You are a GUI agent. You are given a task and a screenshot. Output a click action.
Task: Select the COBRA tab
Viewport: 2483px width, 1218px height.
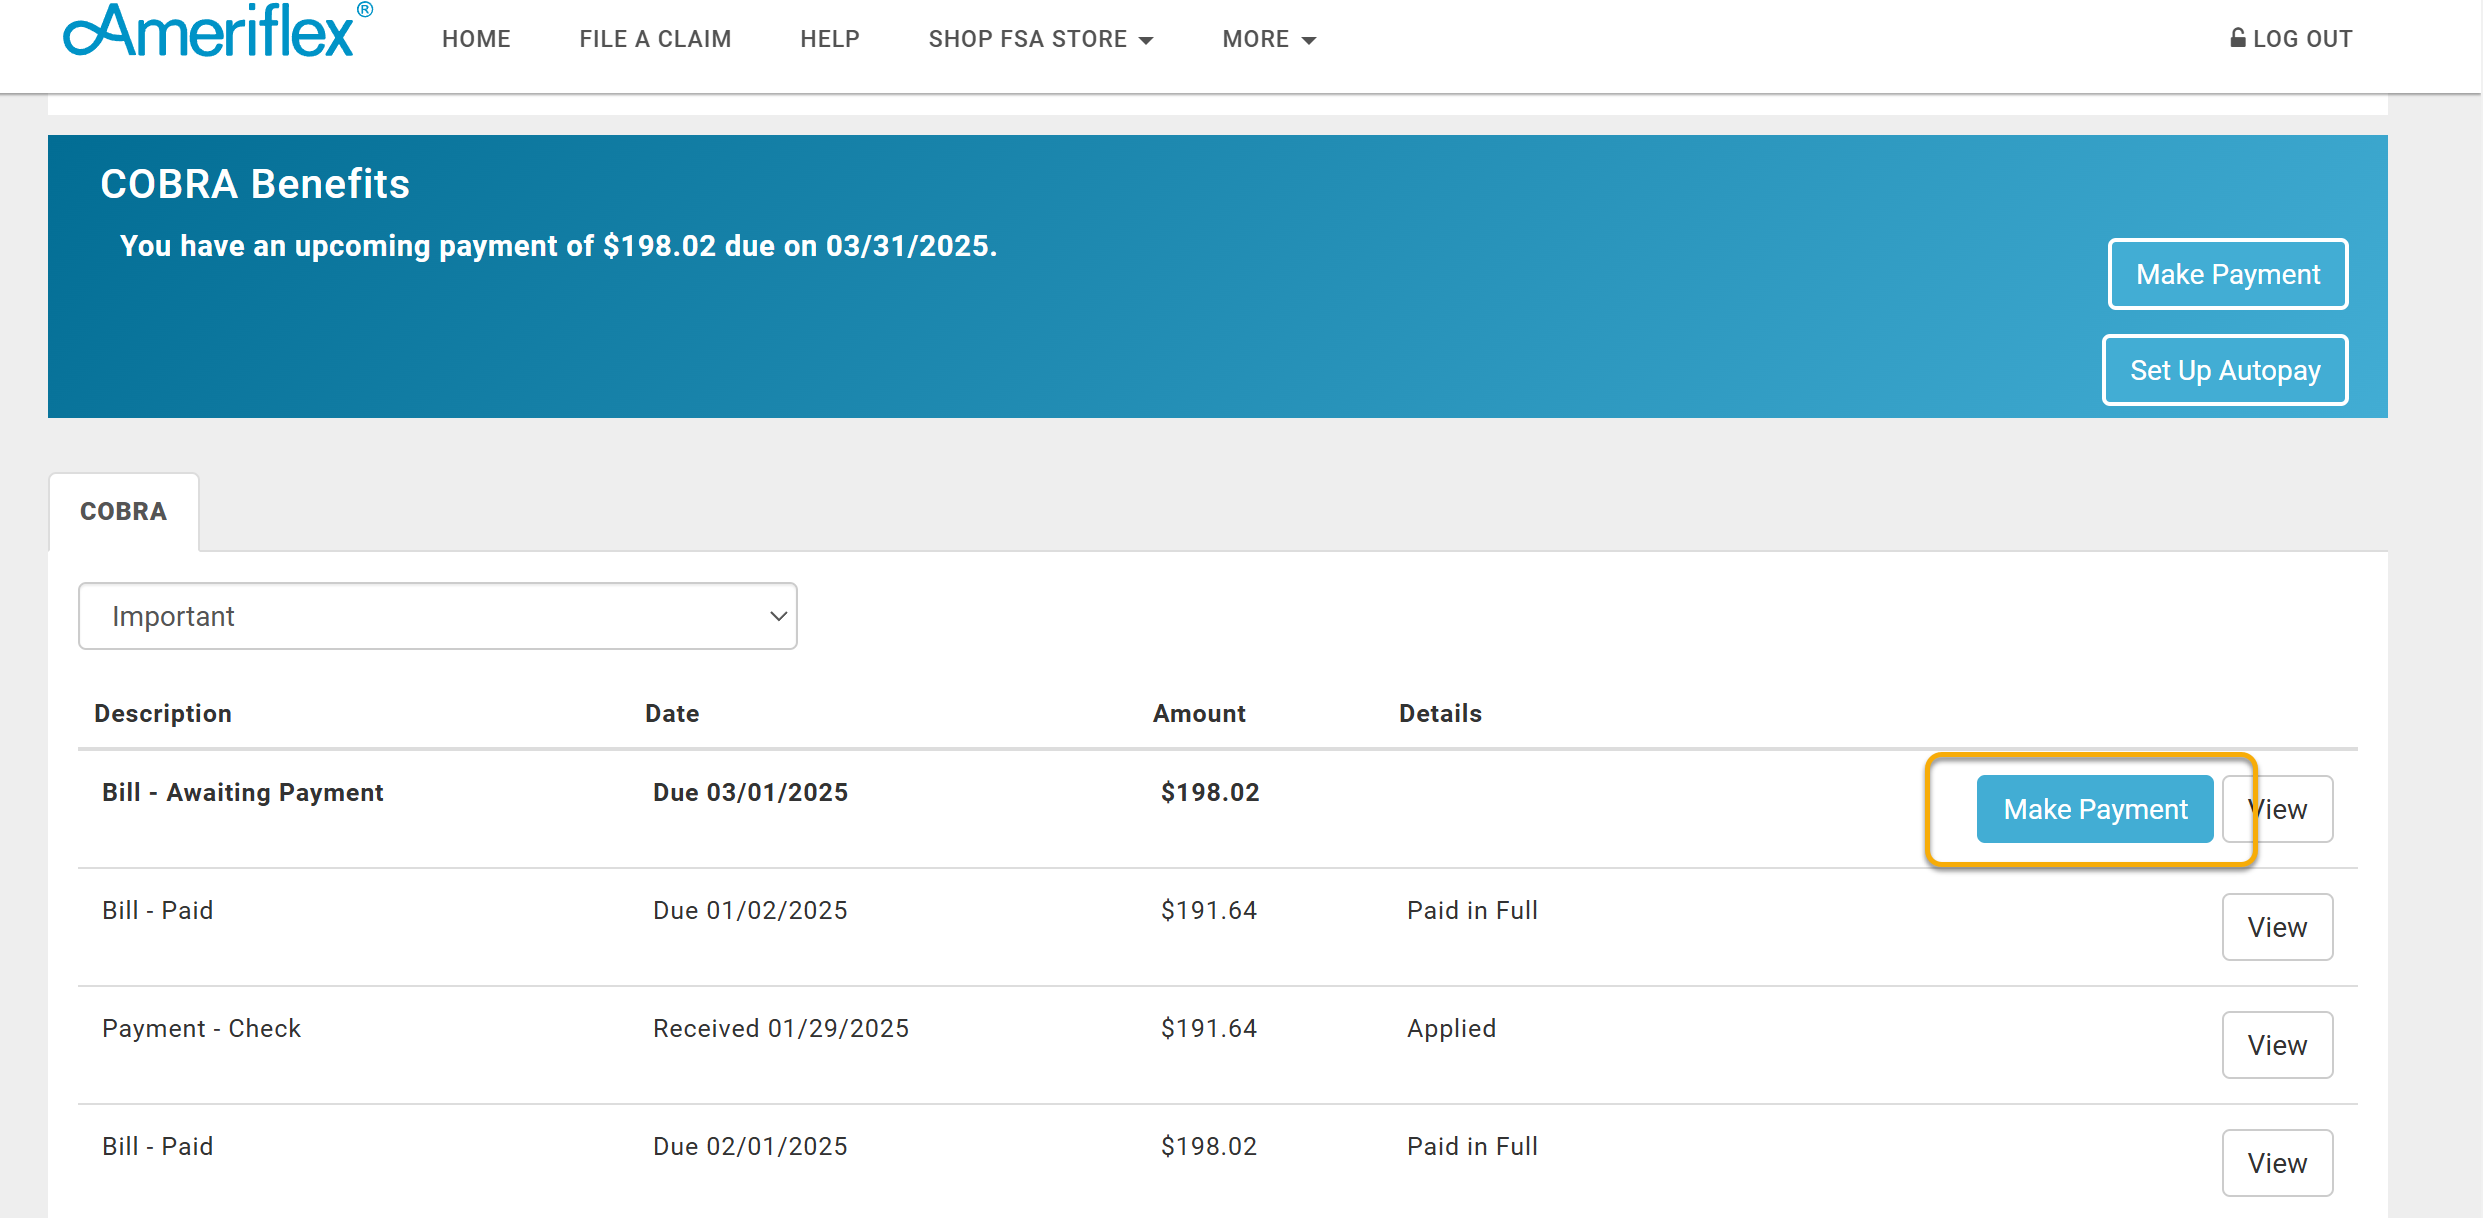(124, 511)
